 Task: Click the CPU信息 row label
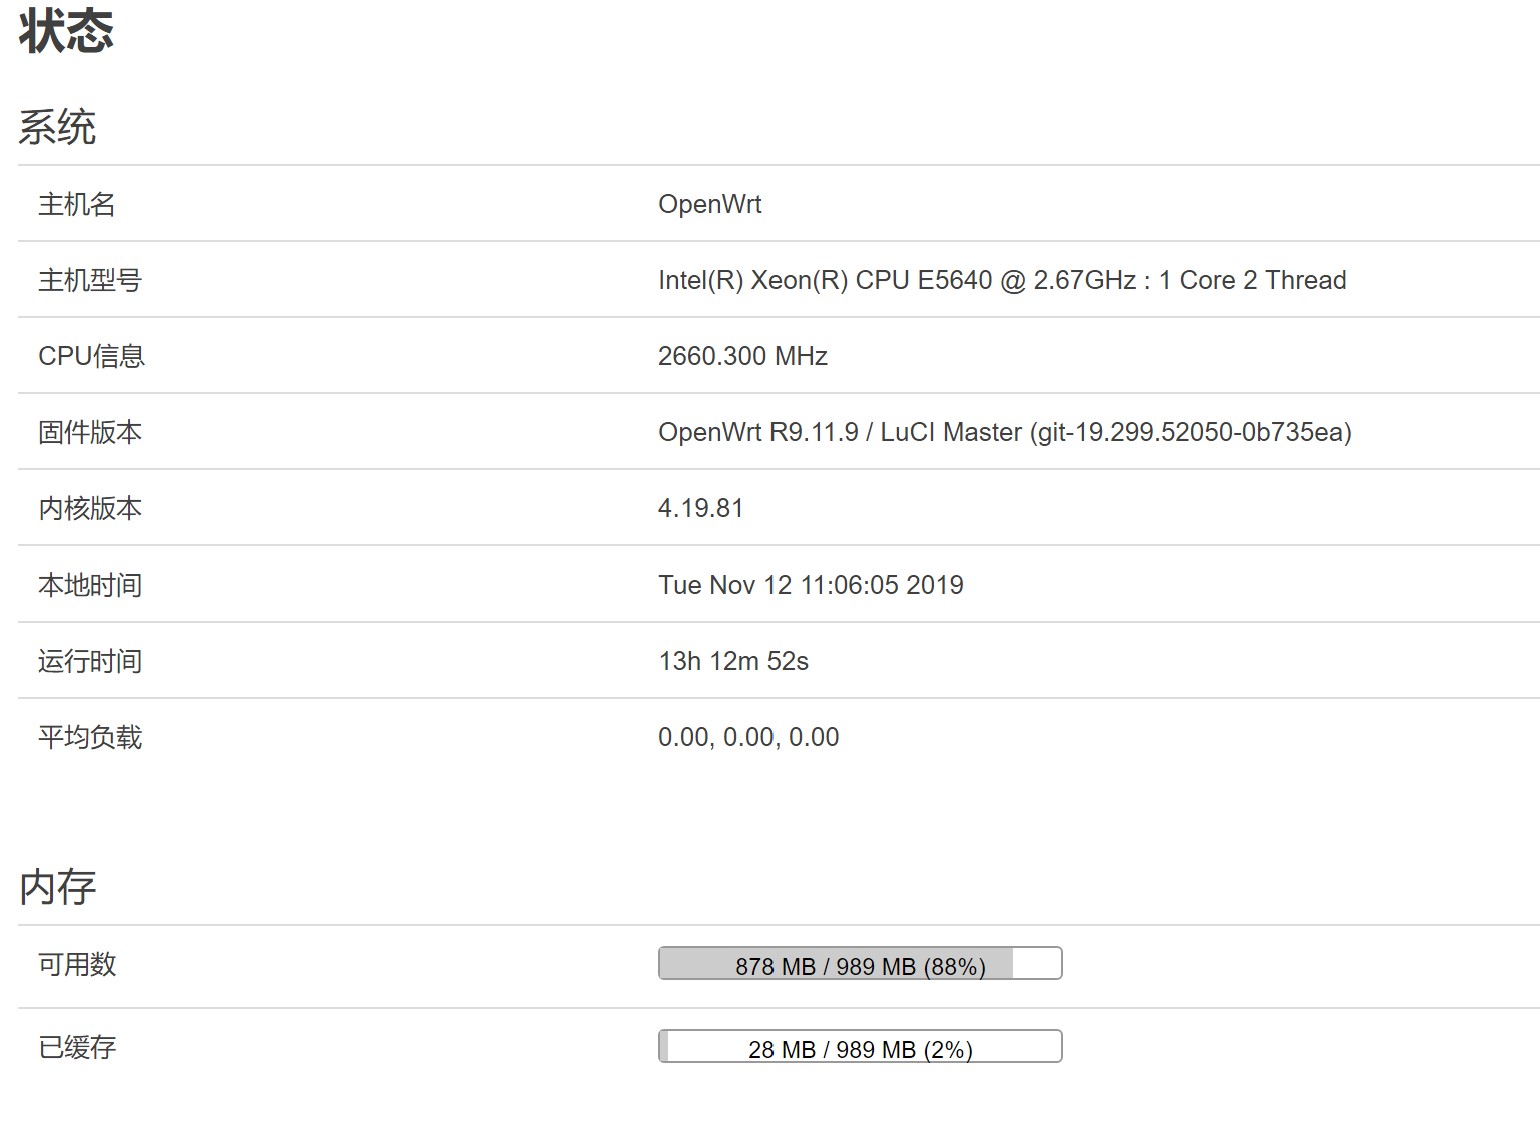(89, 356)
